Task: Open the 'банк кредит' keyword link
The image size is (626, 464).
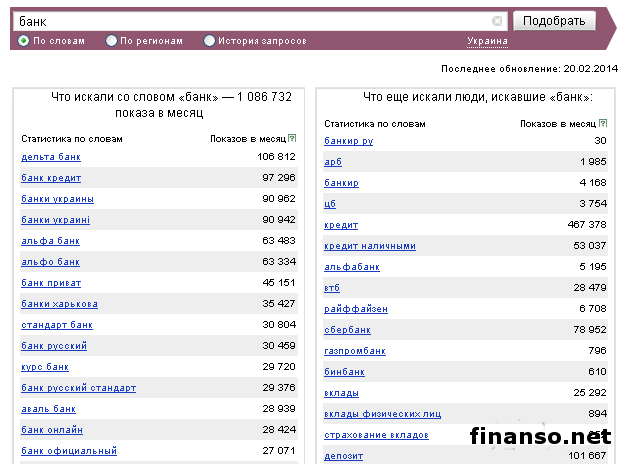Action: click(x=51, y=178)
